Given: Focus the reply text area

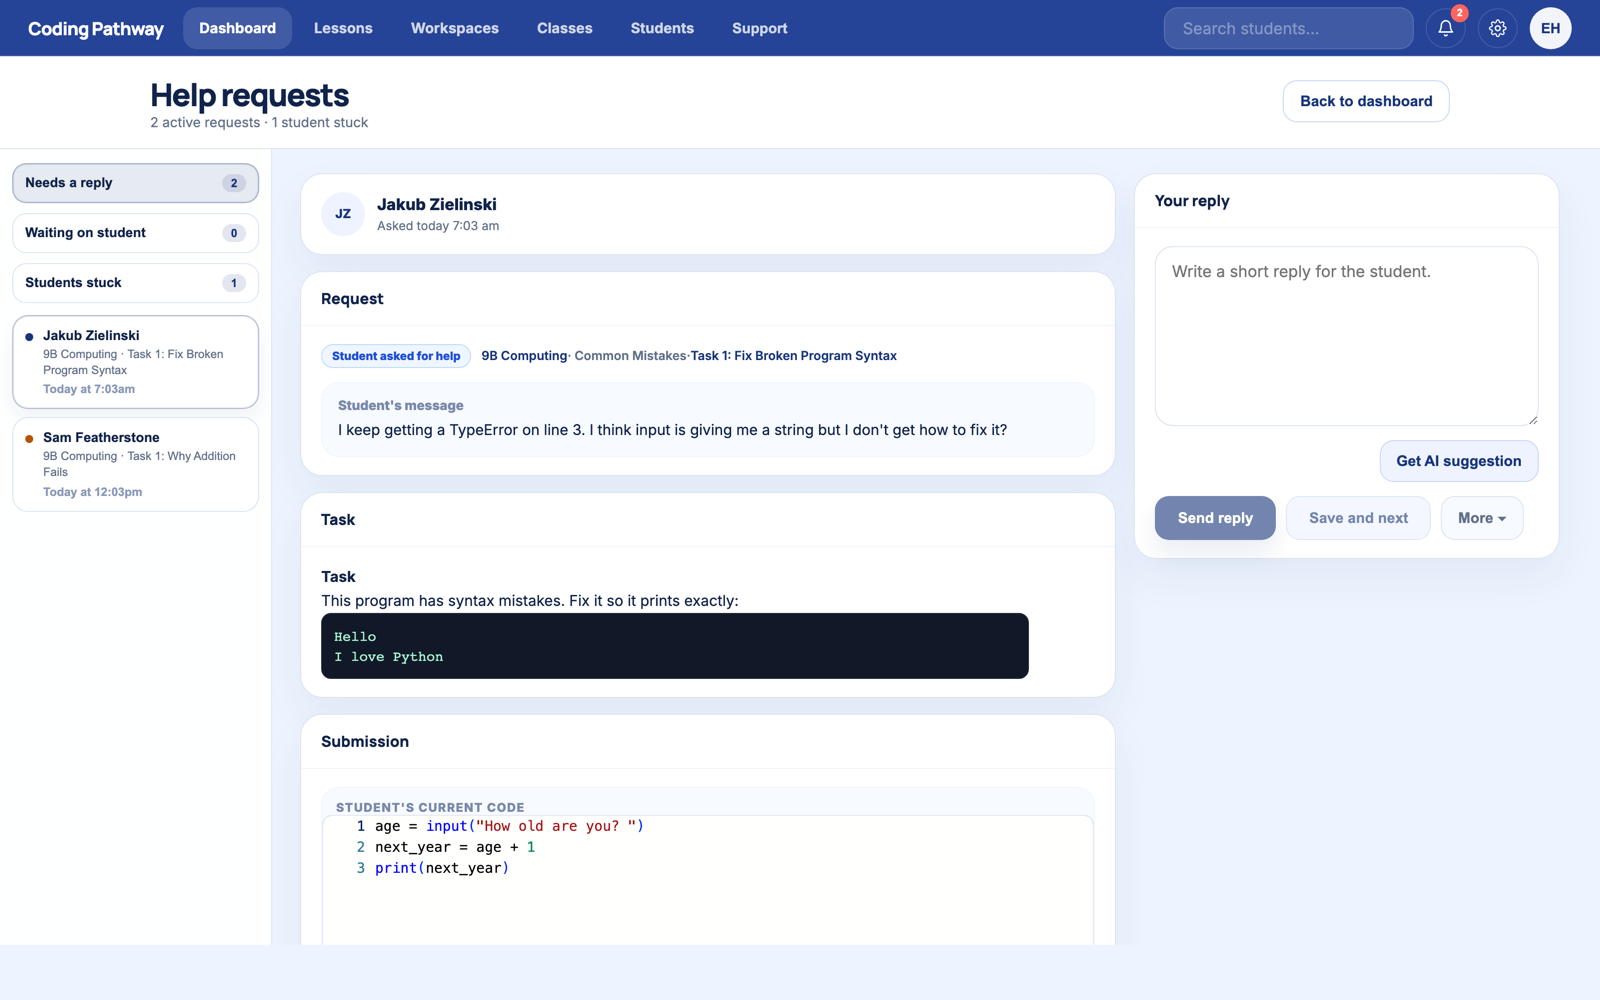Looking at the screenshot, I should (1346, 336).
